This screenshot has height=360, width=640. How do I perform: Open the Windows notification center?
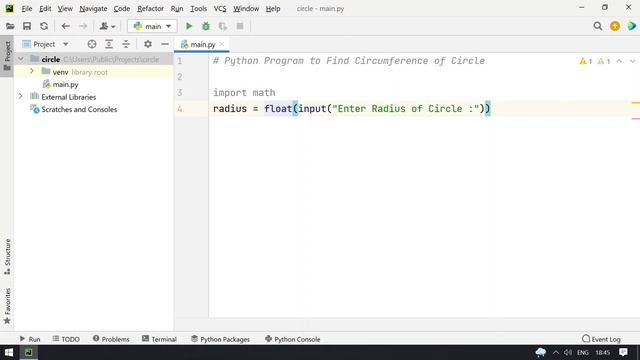[623, 352]
